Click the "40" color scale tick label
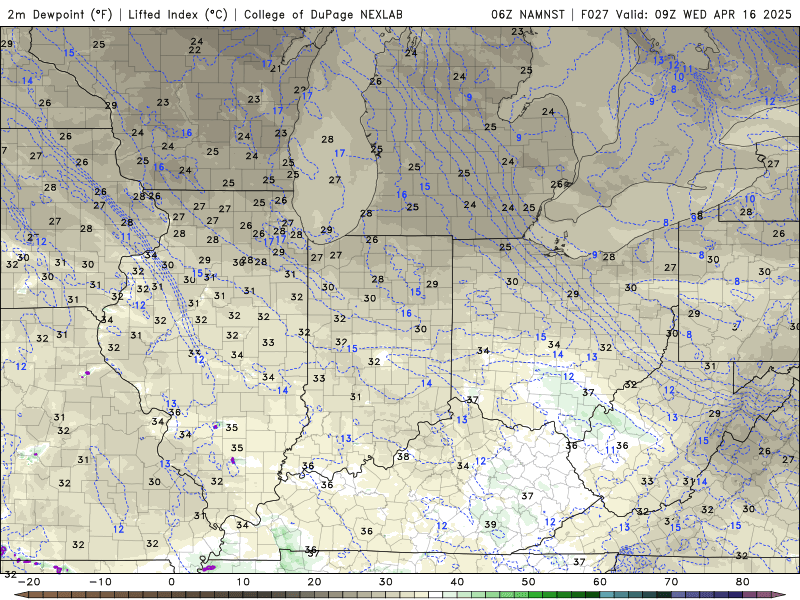Screen dimensions: 800x600 (457, 582)
